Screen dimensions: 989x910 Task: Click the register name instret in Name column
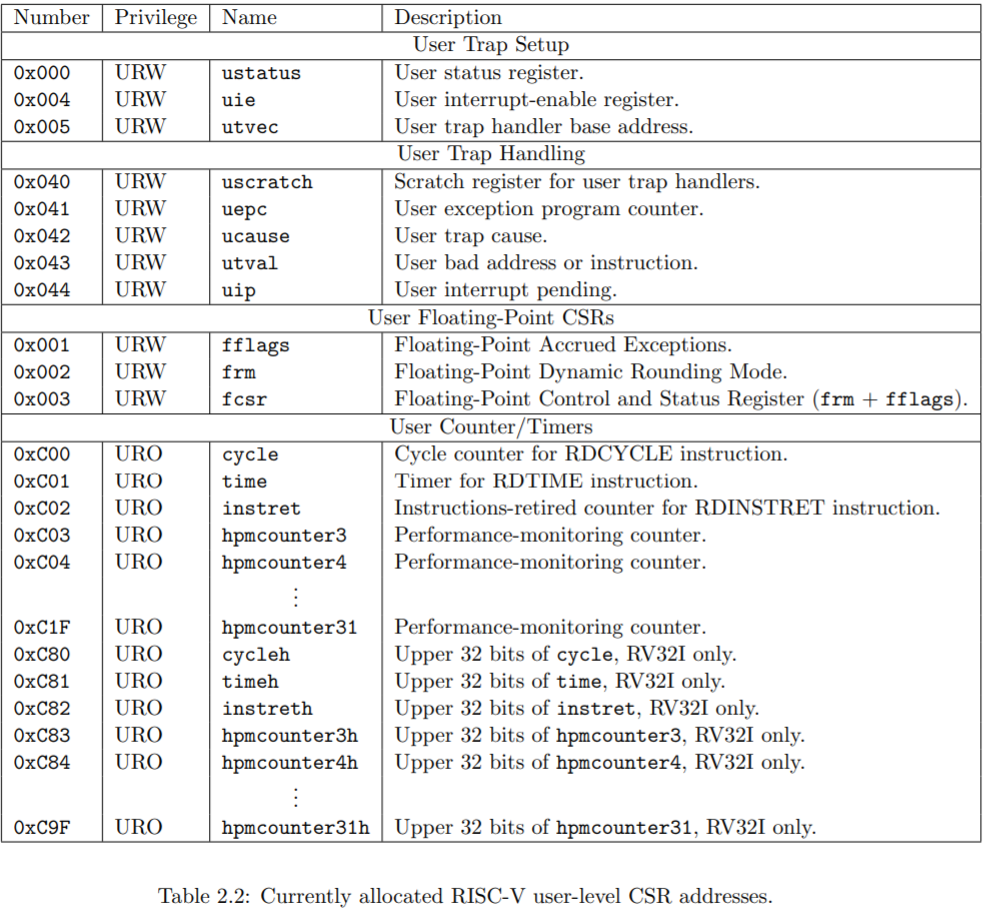(261, 509)
